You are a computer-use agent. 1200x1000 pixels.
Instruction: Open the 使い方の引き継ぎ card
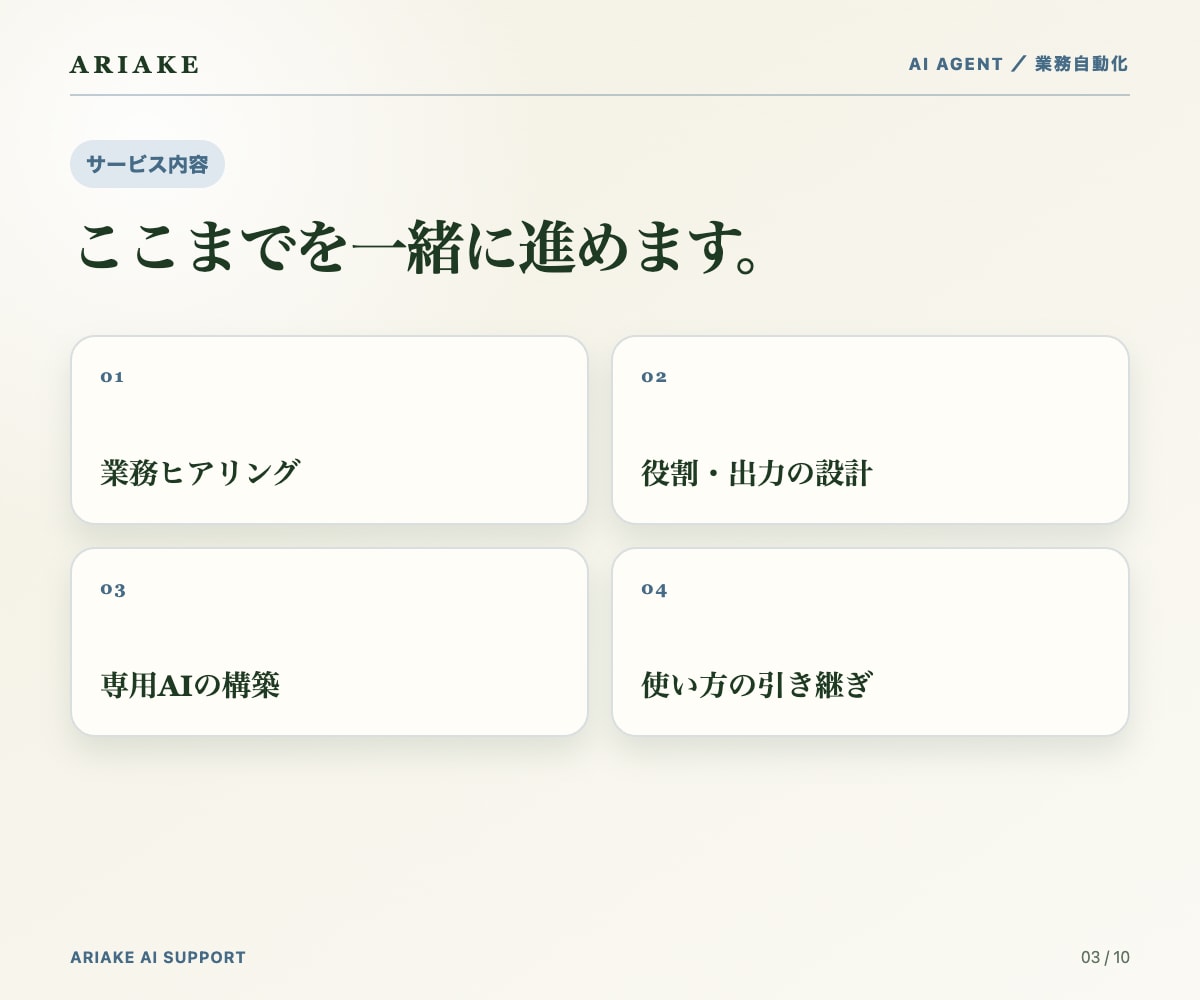[870, 642]
